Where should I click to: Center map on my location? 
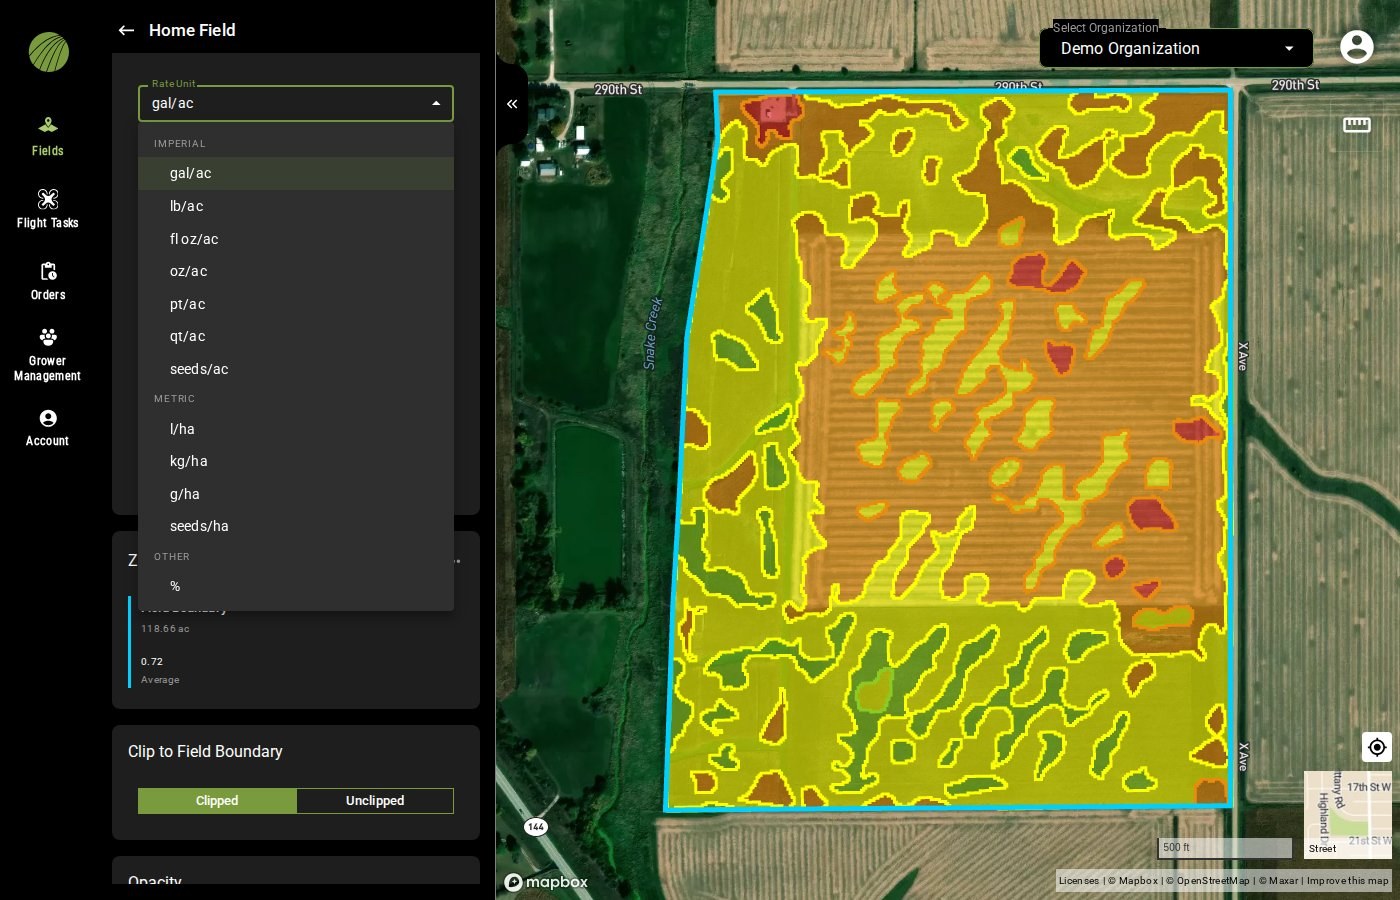(x=1377, y=747)
